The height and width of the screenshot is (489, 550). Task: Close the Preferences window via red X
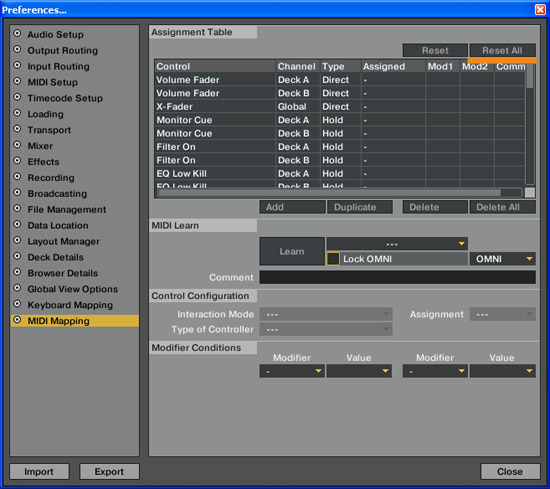(x=540, y=9)
